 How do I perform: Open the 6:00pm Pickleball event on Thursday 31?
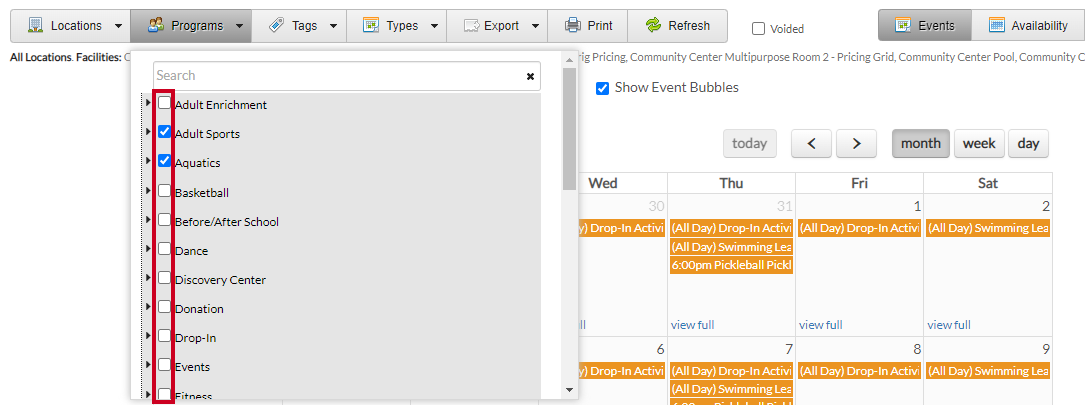731,265
